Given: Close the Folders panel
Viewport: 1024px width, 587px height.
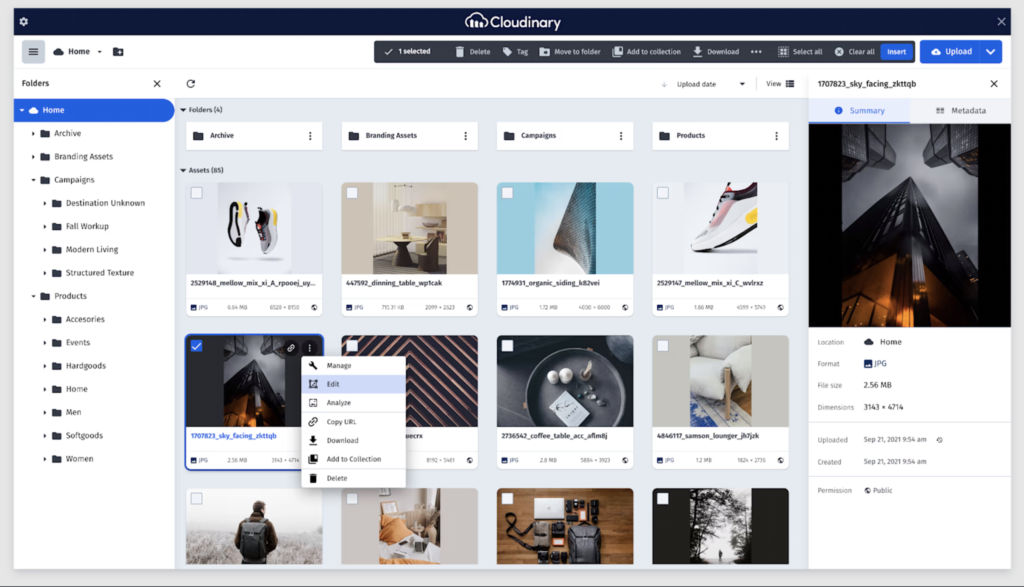Looking at the screenshot, I should coord(157,84).
